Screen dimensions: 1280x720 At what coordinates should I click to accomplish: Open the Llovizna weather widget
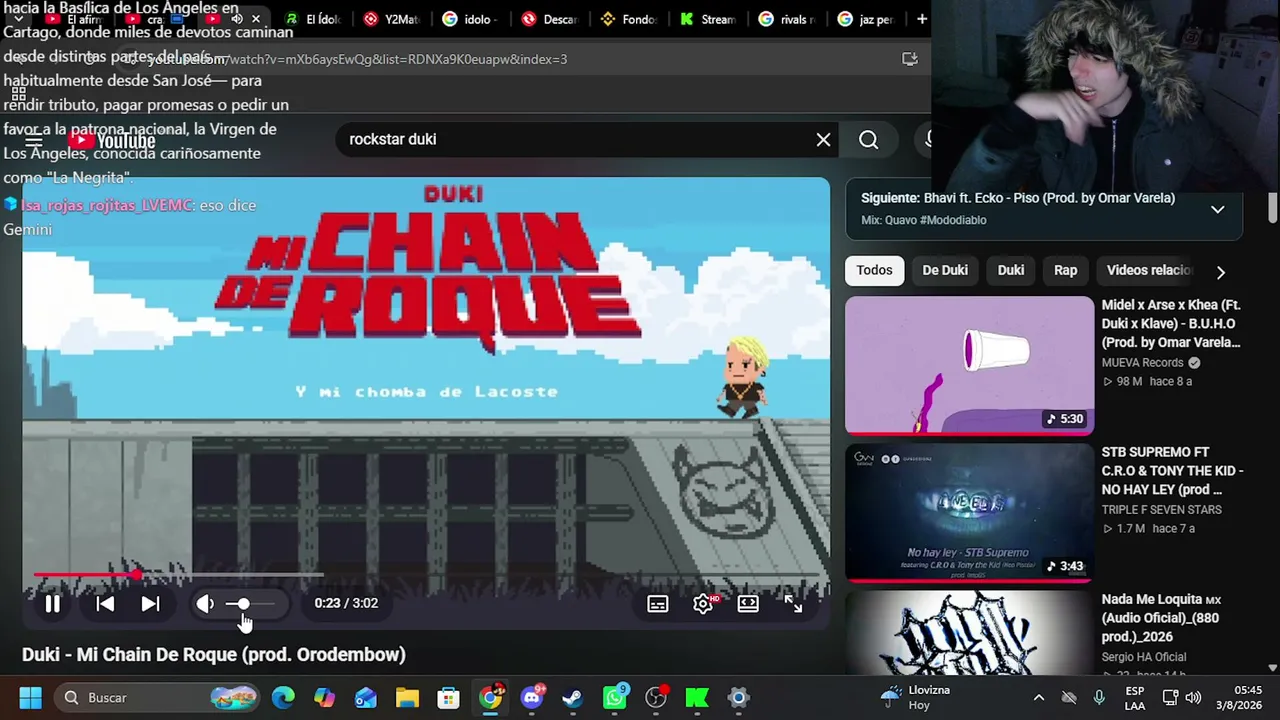point(915,698)
